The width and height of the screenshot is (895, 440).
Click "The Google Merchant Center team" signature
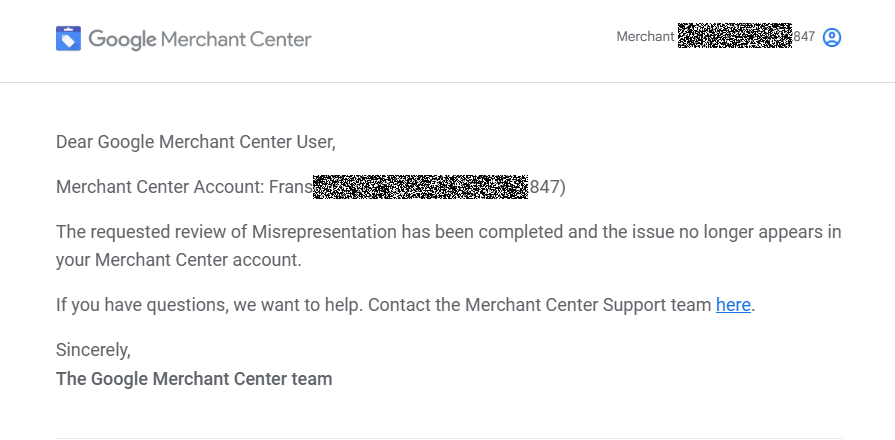(194, 379)
